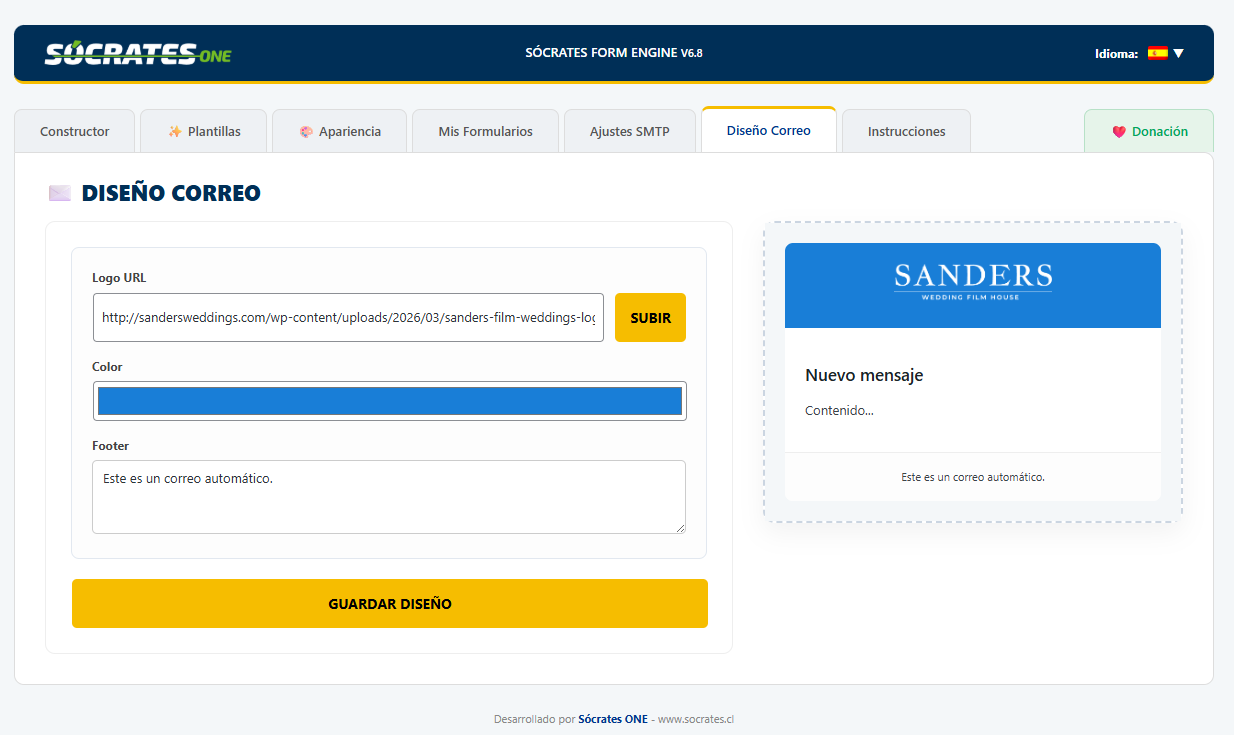Follow the Sócrates ONE link in page footer
1234x735 pixels.
(612, 719)
